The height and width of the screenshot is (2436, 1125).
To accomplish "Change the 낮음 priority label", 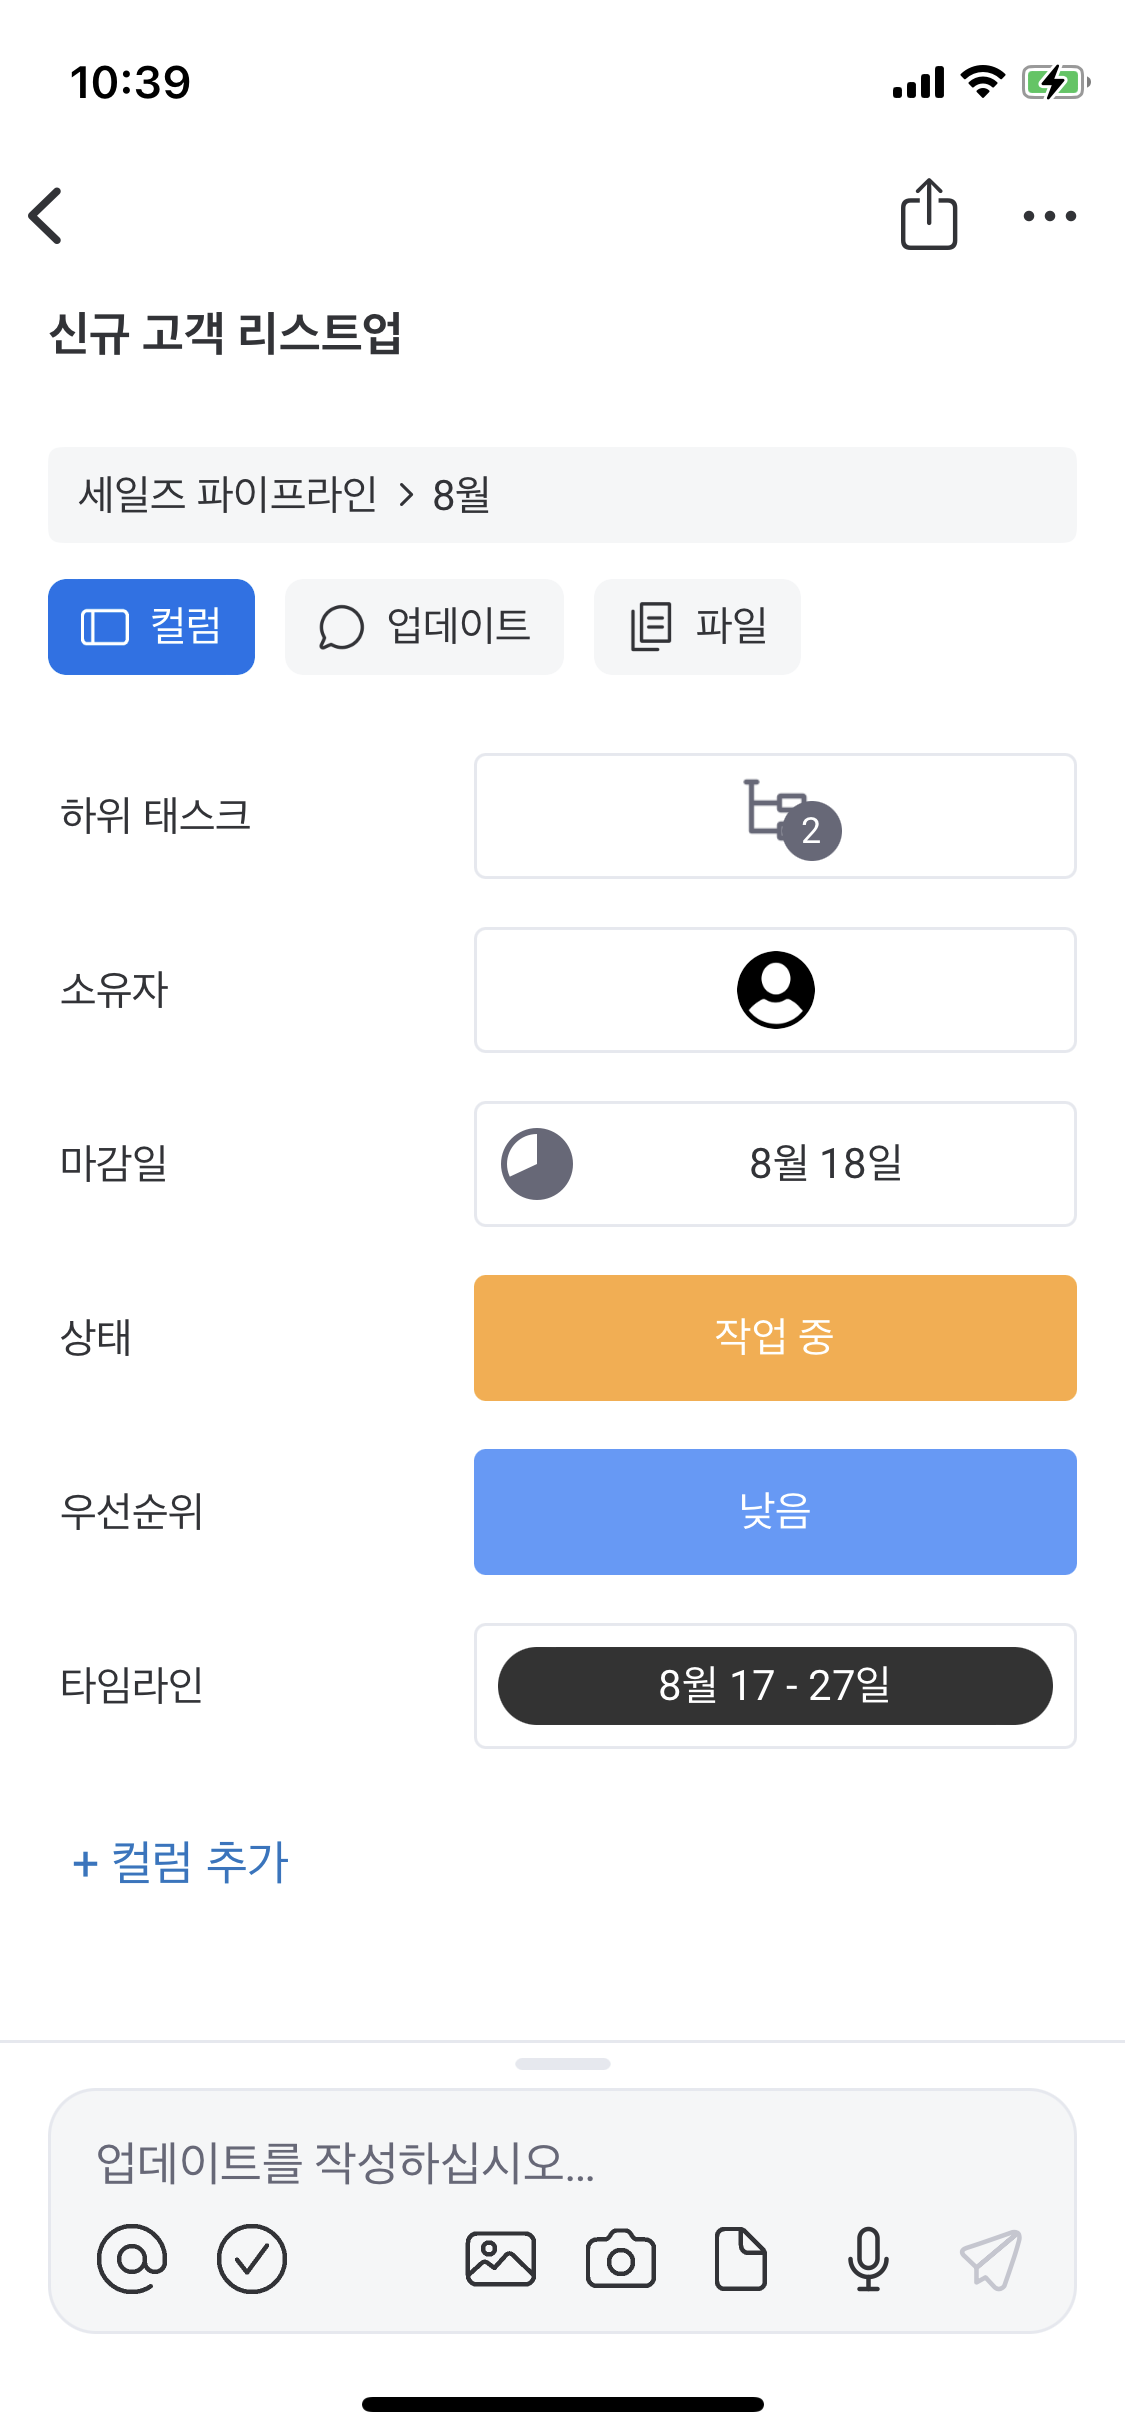I will (x=775, y=1512).
